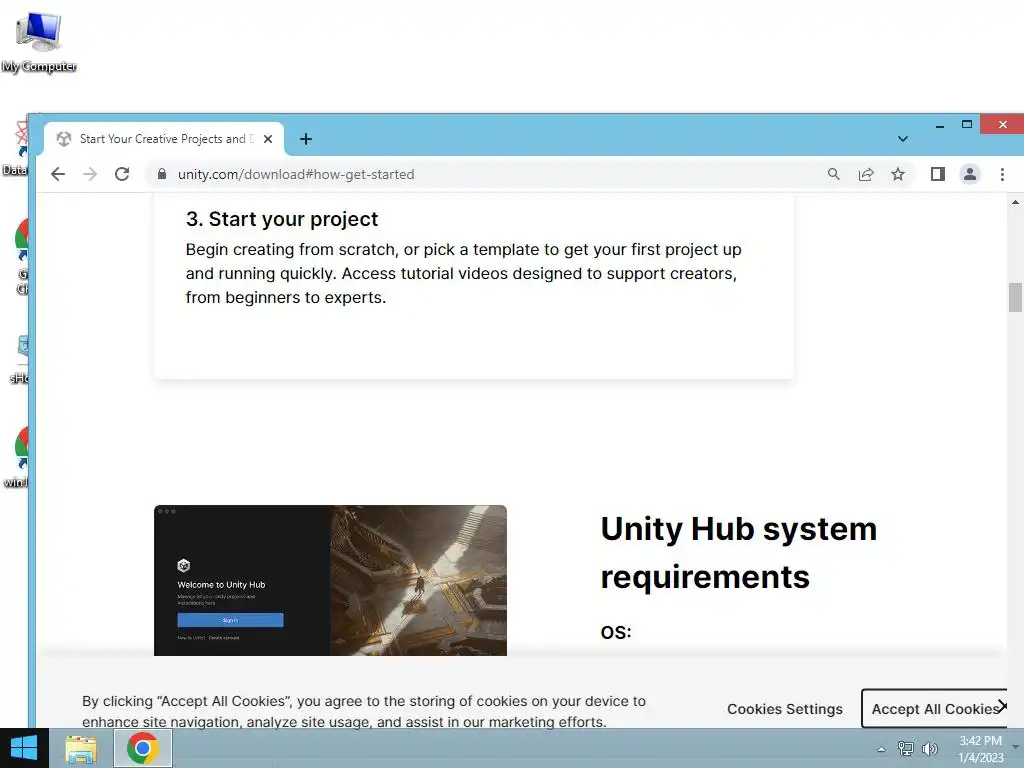Open File Explorer from the taskbar
This screenshot has height=768, width=1024.
(x=81, y=748)
